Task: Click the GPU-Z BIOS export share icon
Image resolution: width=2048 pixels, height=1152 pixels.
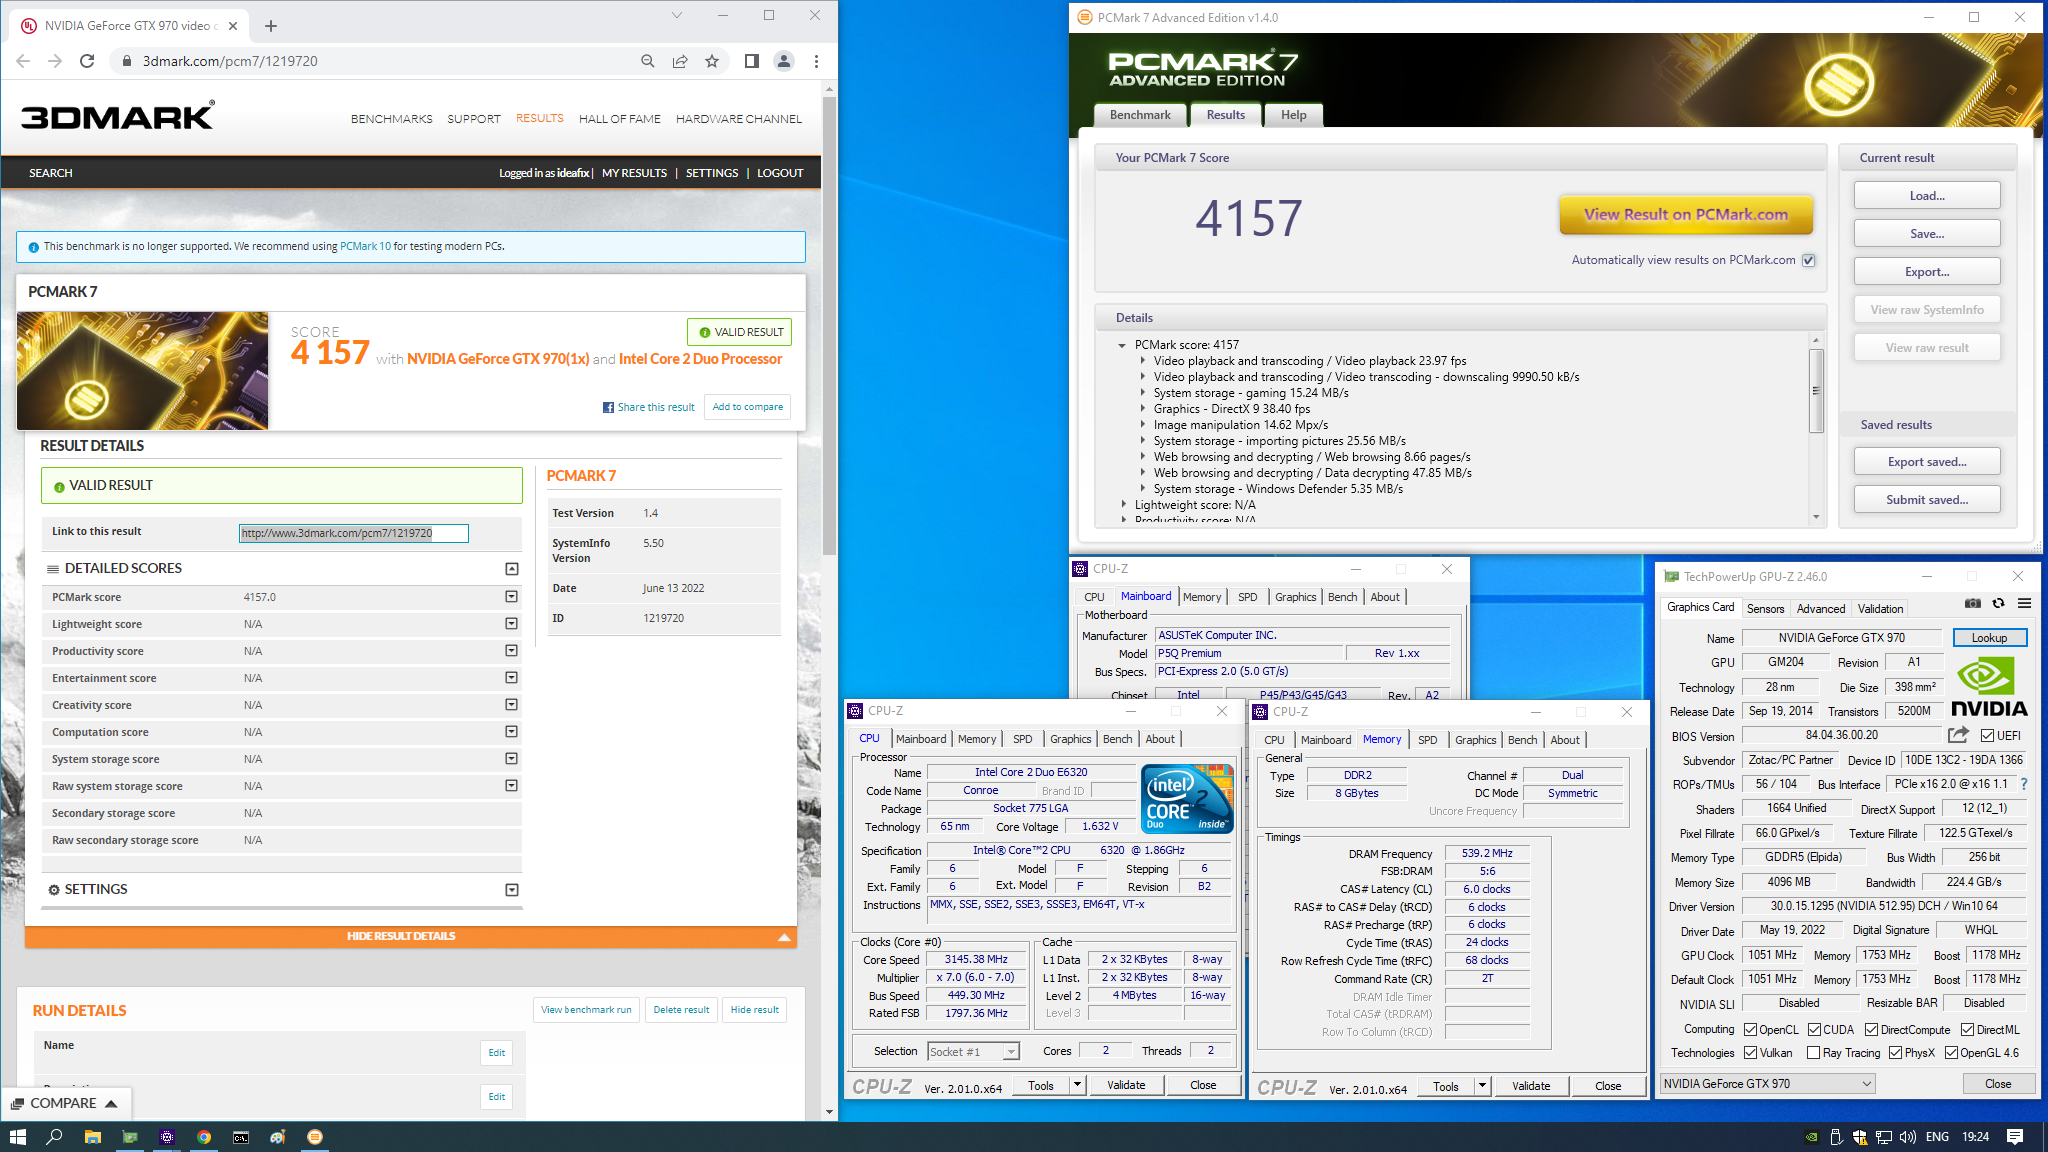Action: (1958, 735)
